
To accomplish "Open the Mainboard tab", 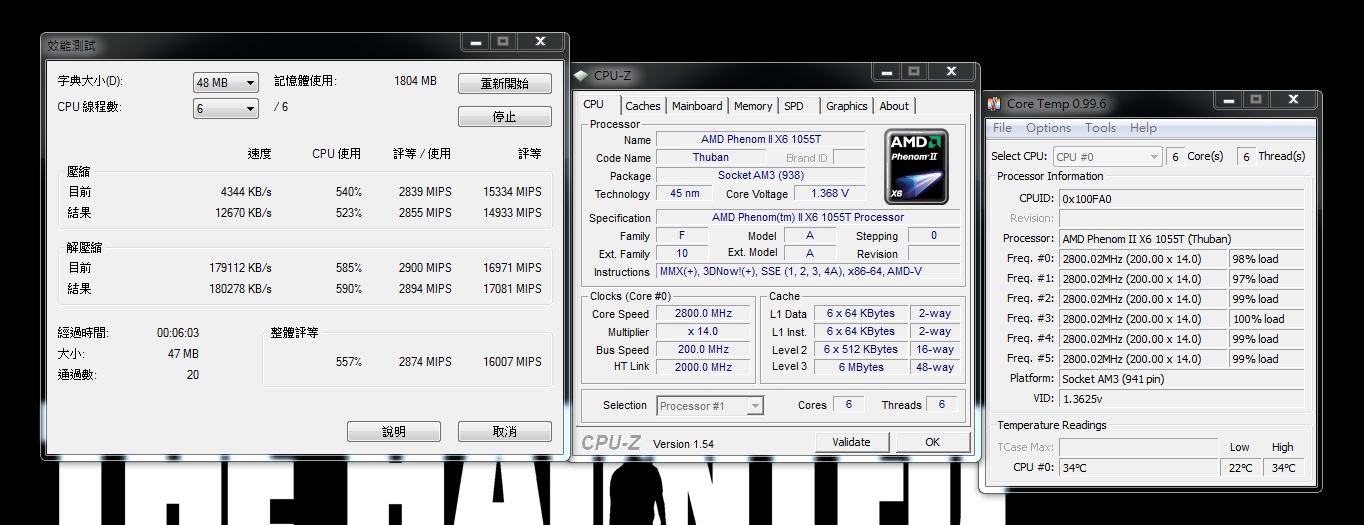I will (697, 106).
